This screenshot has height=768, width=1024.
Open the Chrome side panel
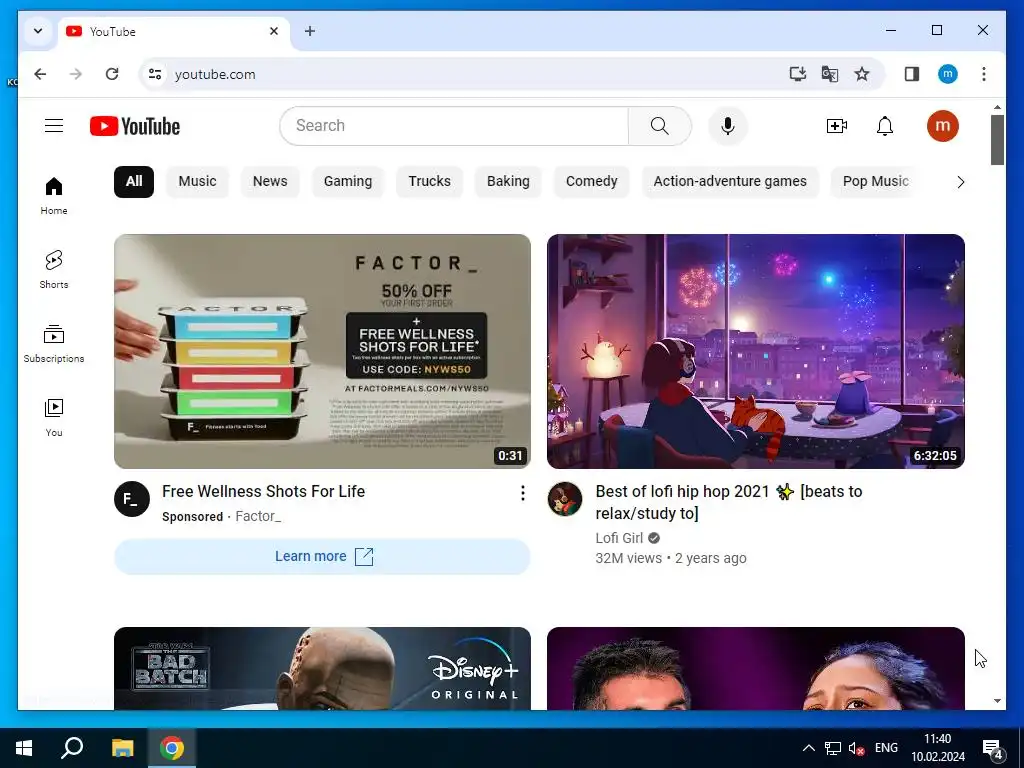[x=912, y=74]
